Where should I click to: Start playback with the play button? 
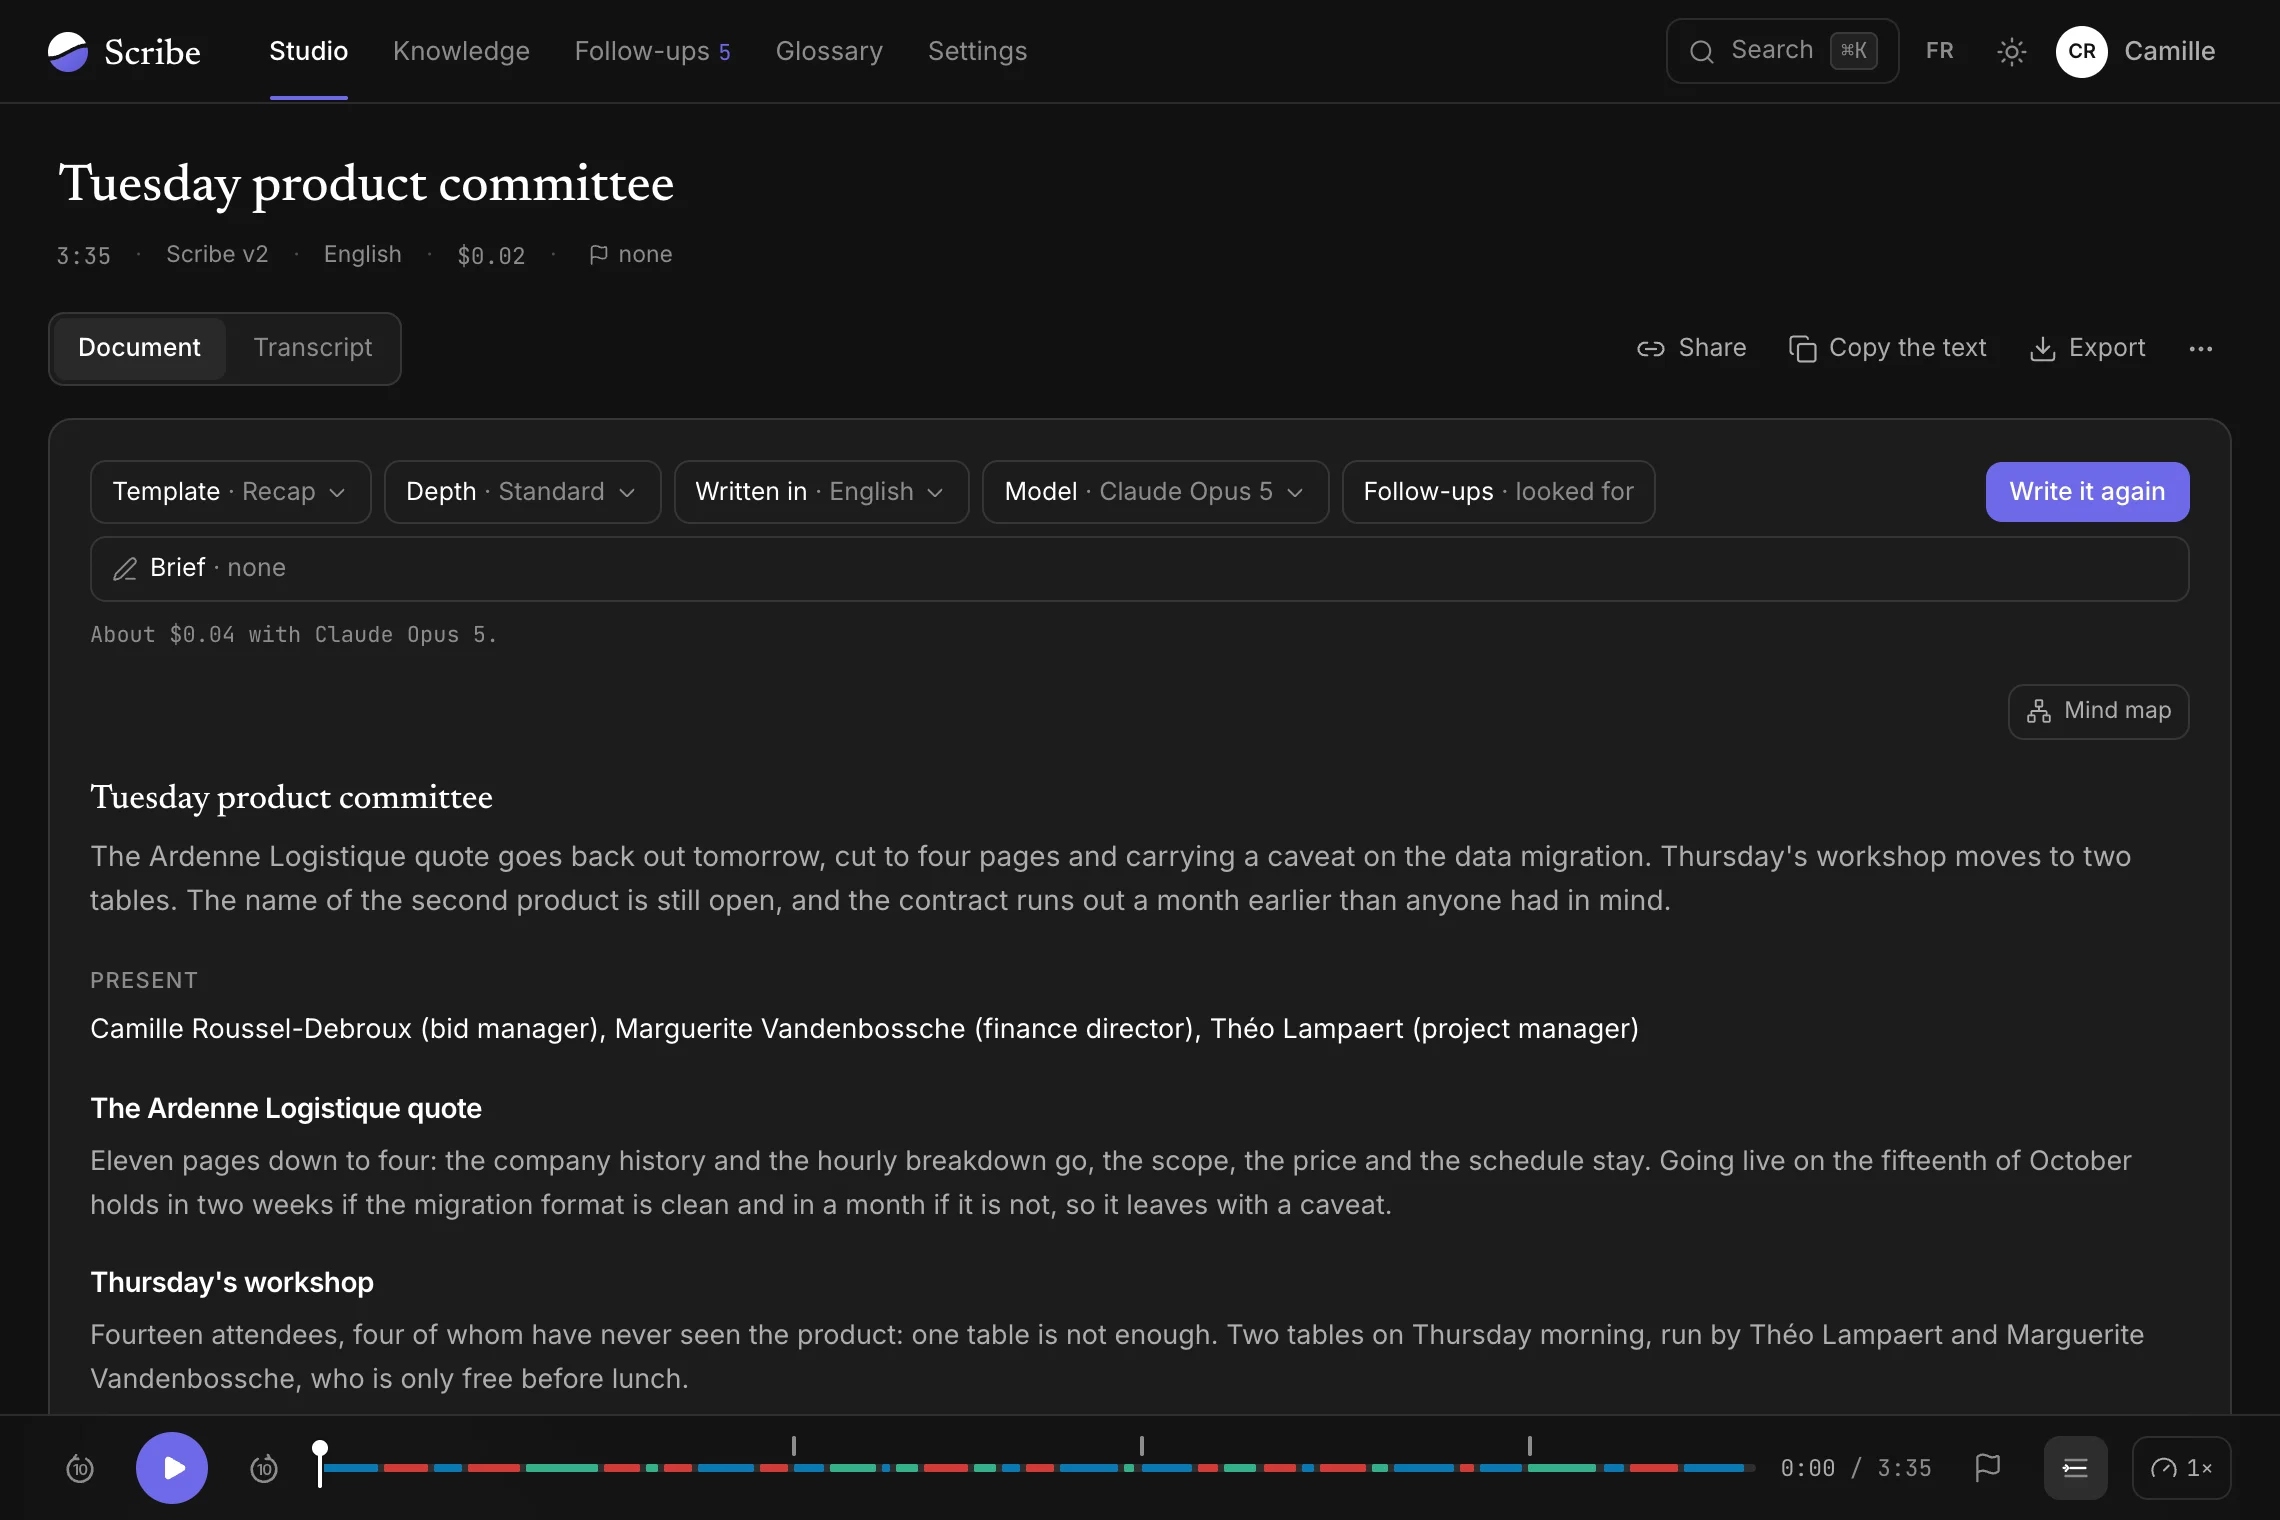coord(172,1468)
